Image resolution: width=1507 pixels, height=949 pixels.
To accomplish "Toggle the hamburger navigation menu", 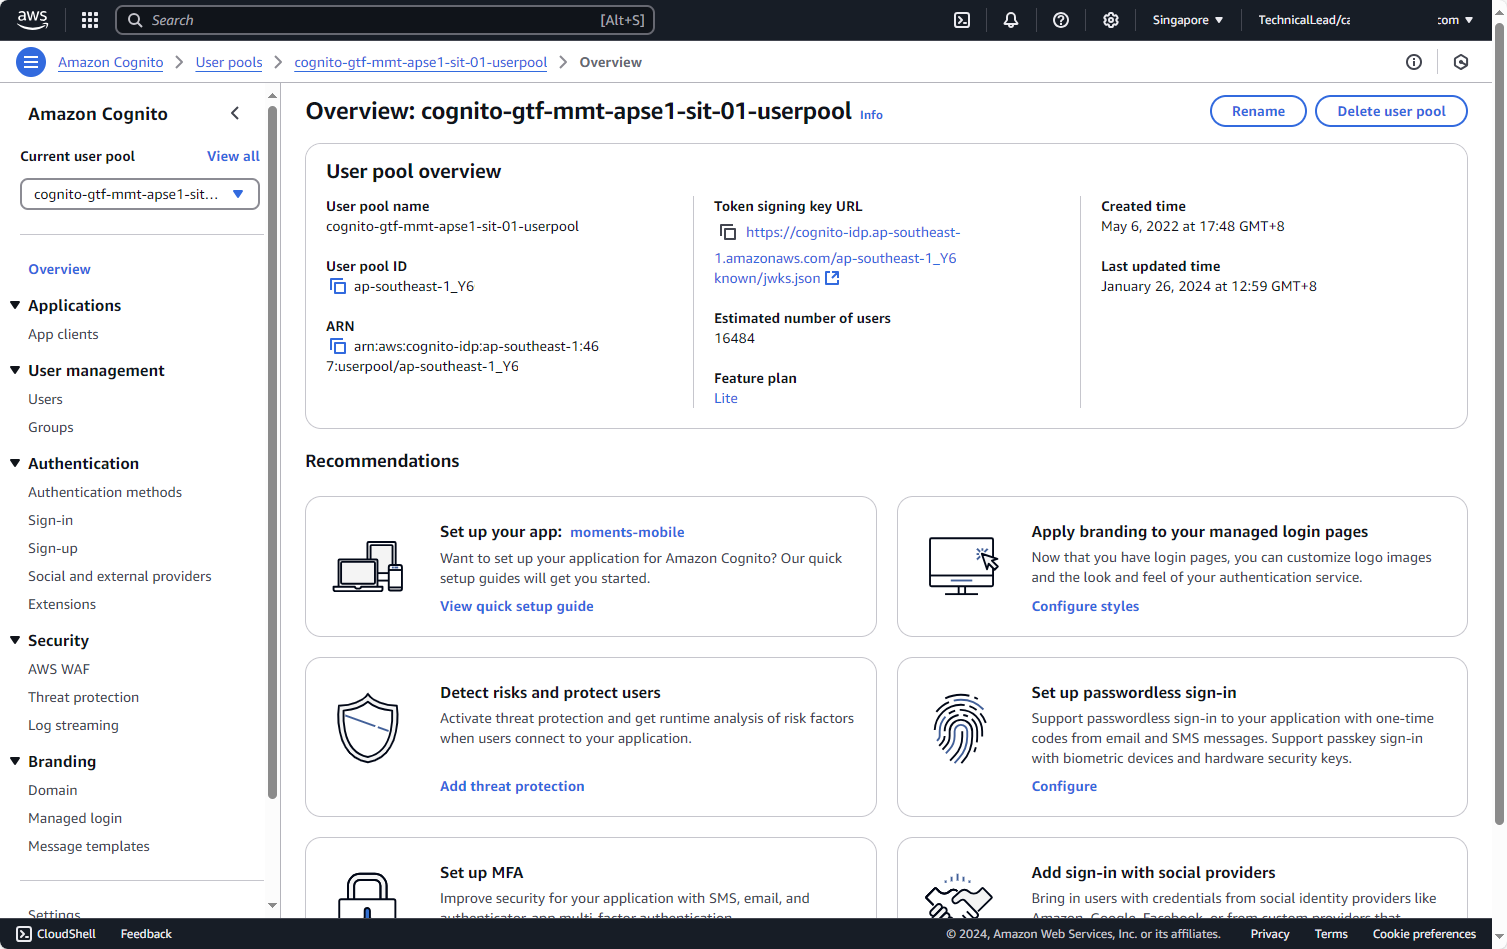I will (31, 62).
